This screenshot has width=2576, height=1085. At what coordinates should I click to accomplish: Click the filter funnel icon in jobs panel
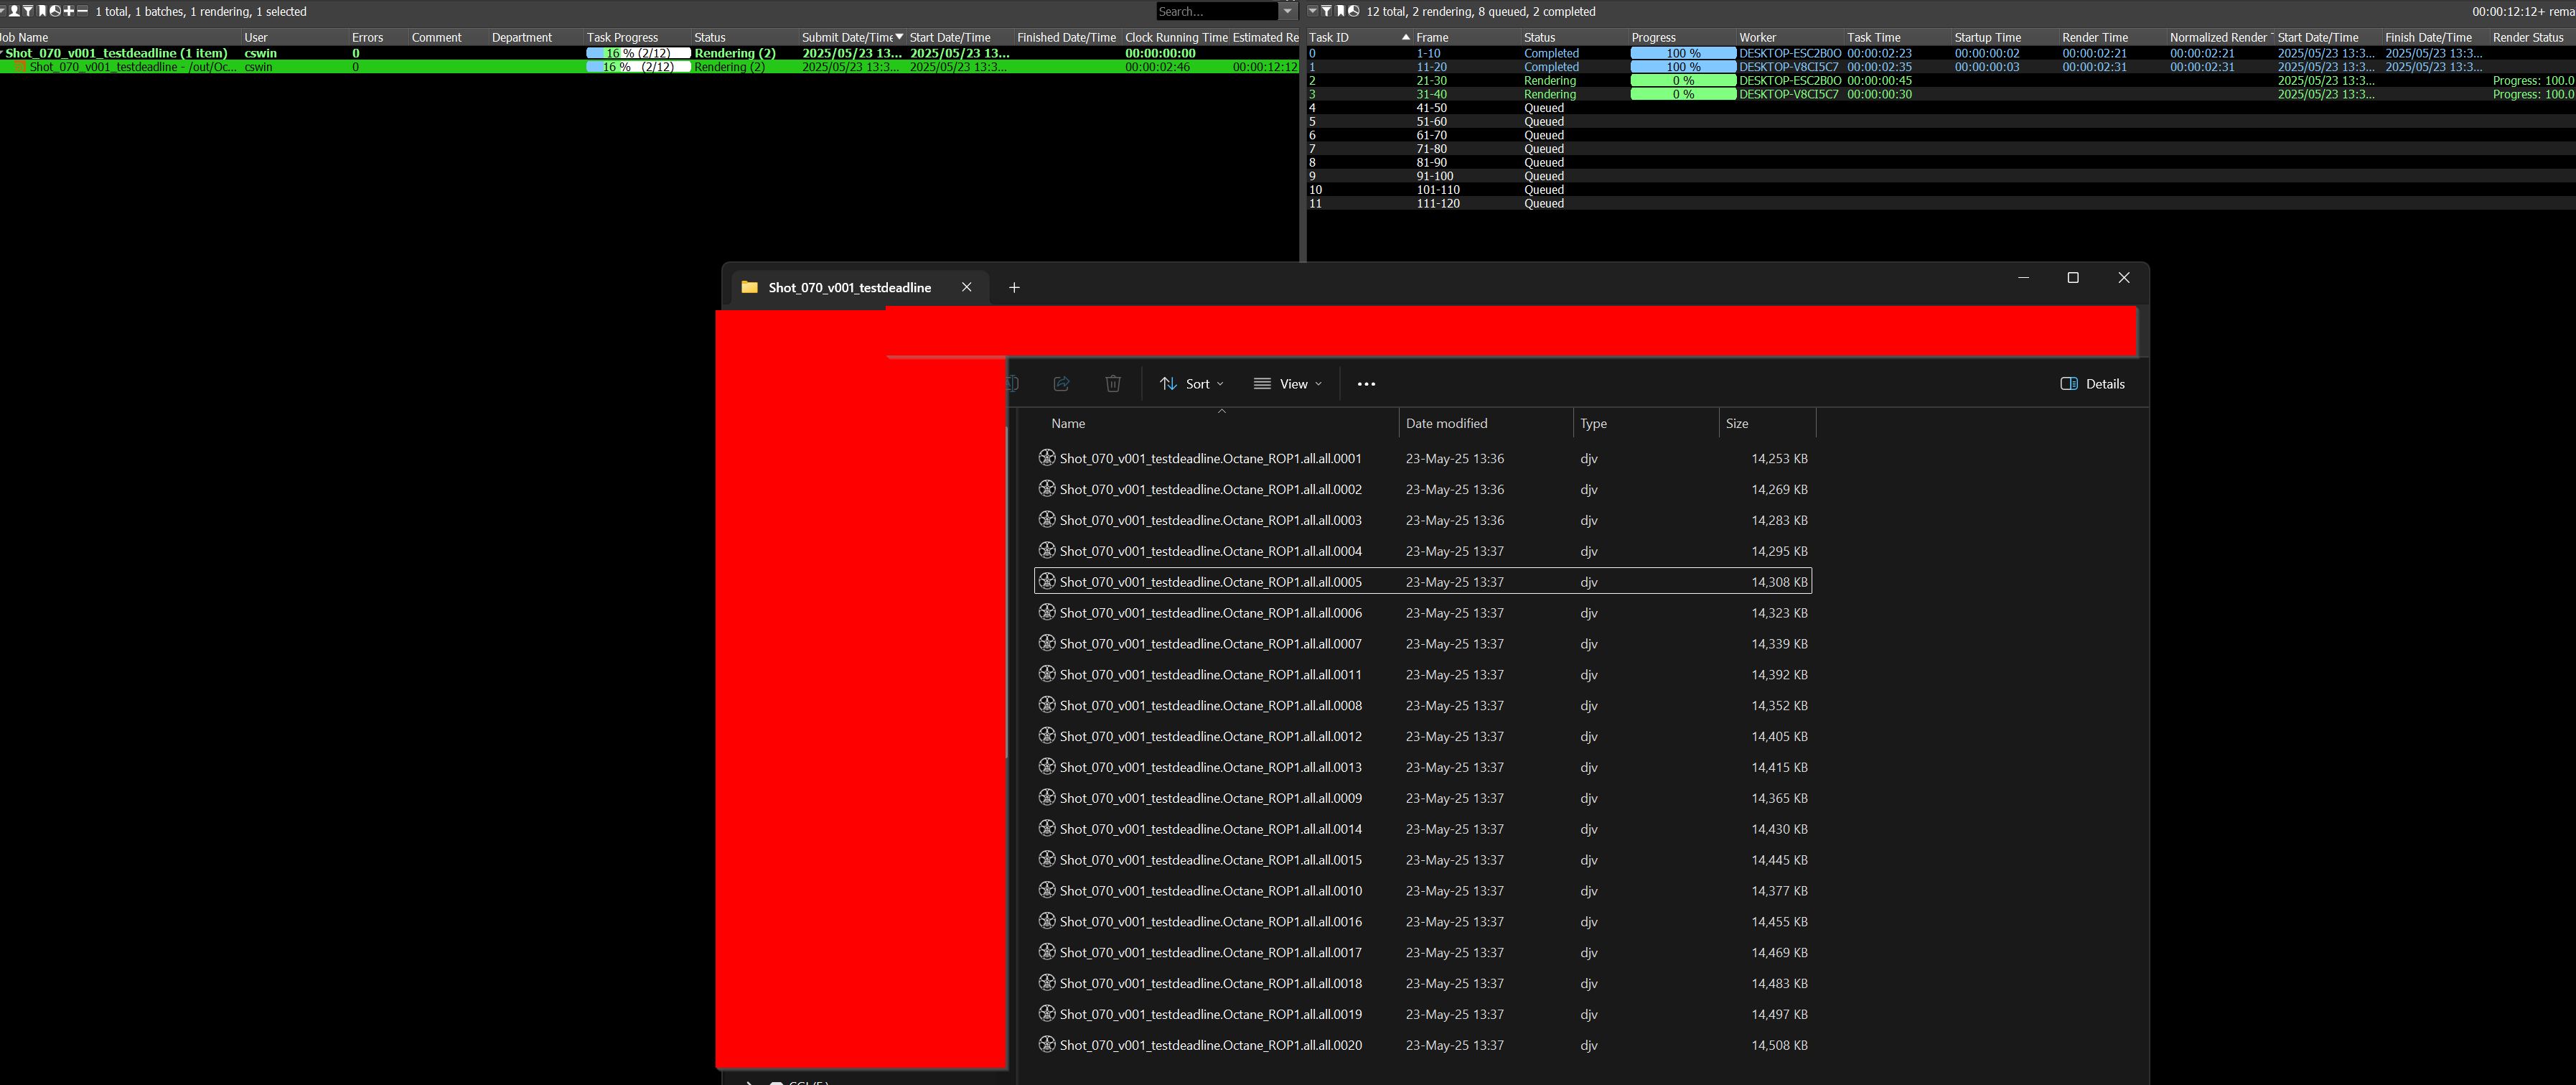pyautogui.click(x=28, y=11)
